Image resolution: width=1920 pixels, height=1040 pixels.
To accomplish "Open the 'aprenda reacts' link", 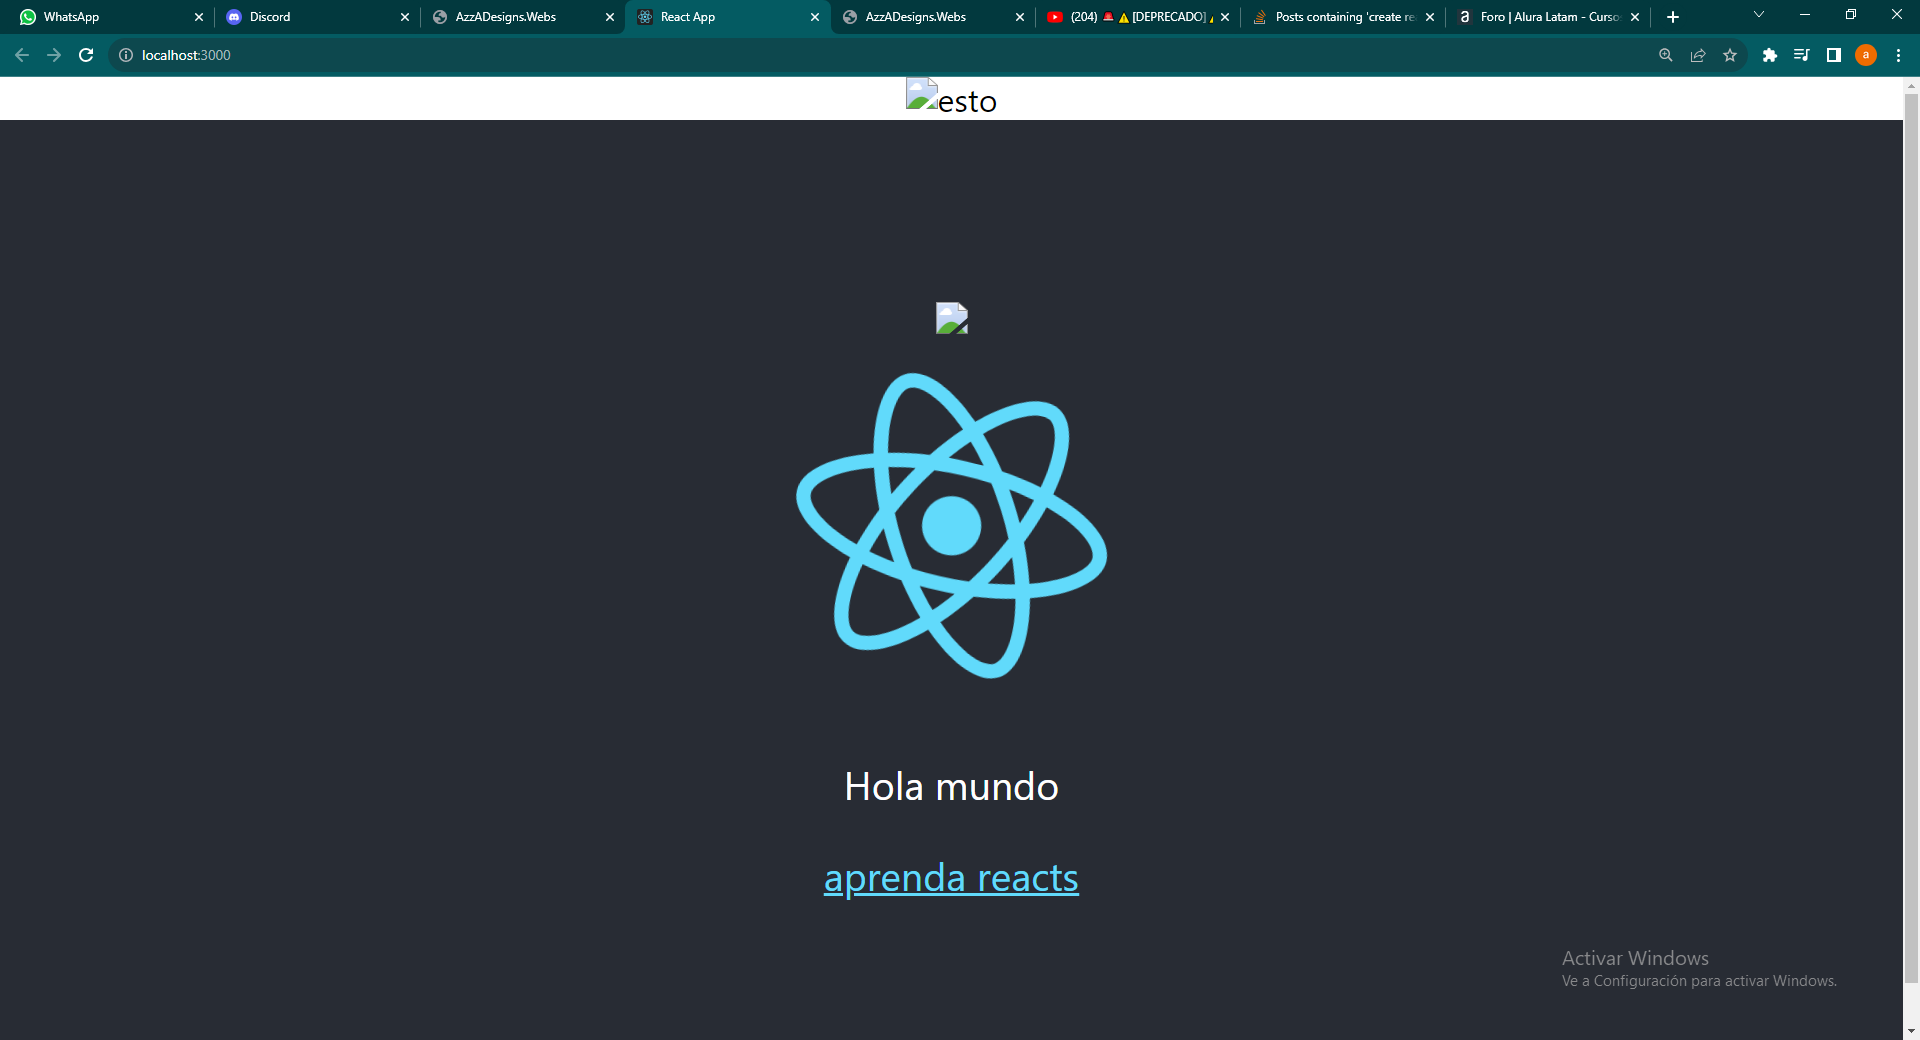I will pos(951,878).
